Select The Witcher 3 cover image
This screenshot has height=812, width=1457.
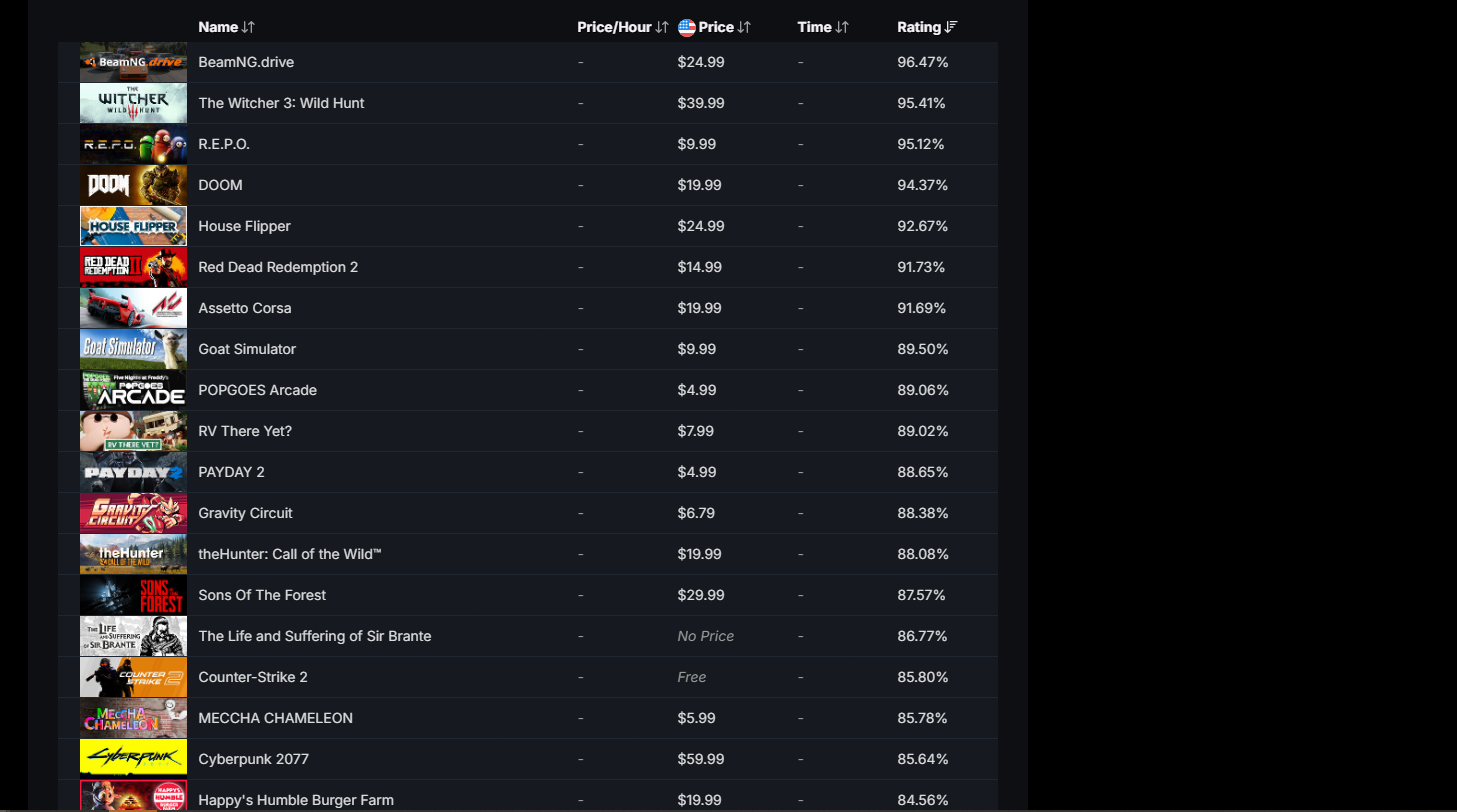(x=133, y=103)
